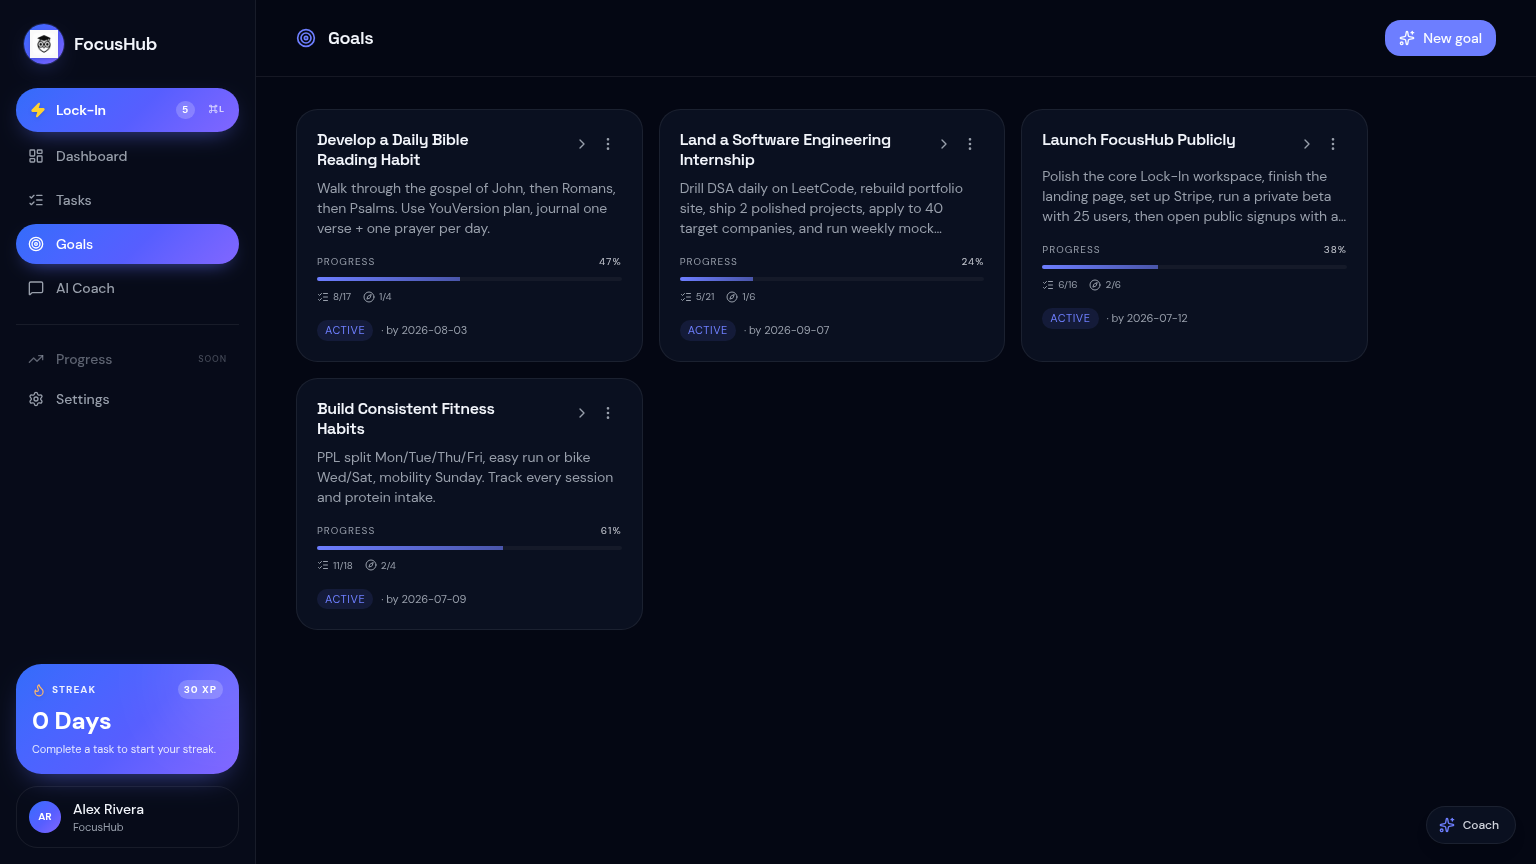
Task: Click "Land a Software Engineering Internship" title
Action: [x=785, y=150]
